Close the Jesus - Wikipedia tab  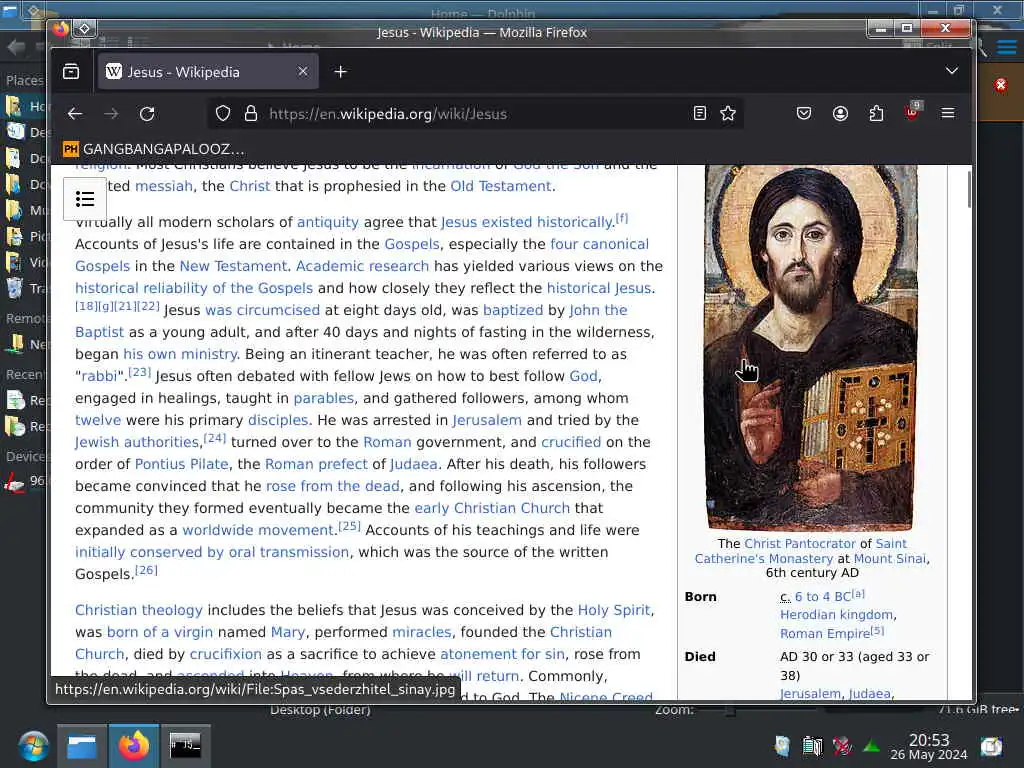tap(302, 71)
